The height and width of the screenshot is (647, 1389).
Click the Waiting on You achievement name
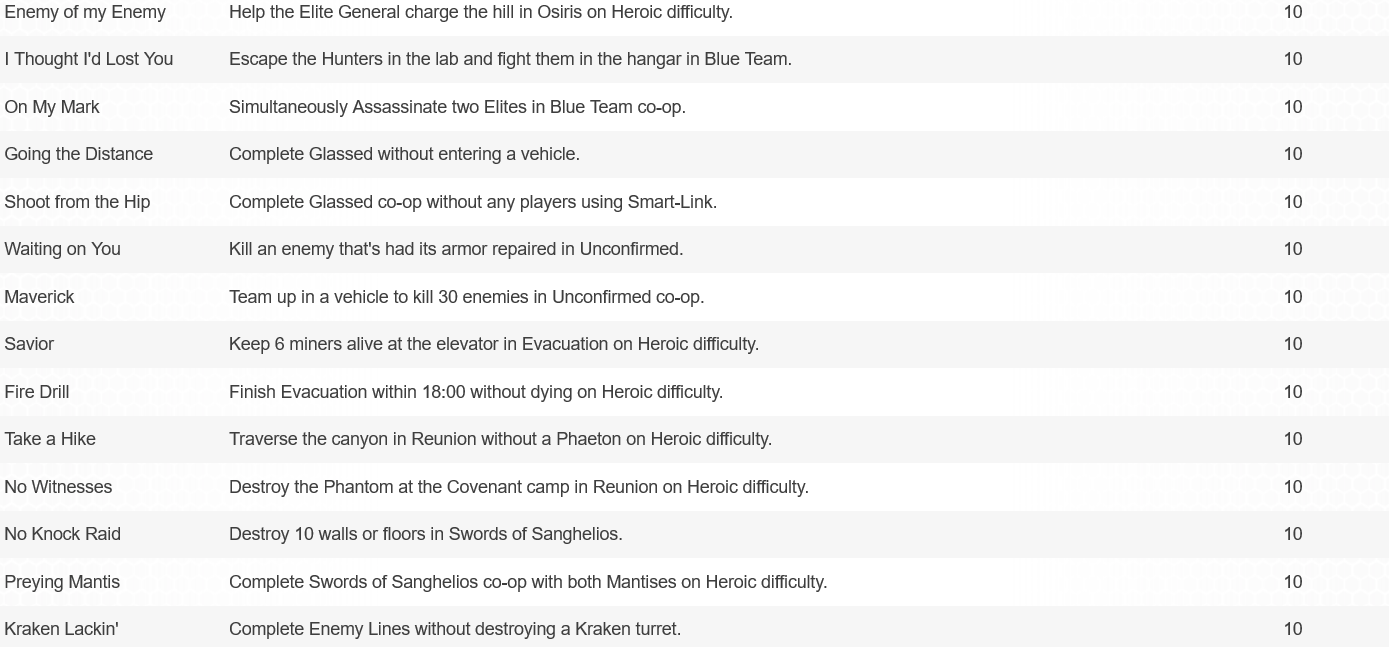pos(63,249)
